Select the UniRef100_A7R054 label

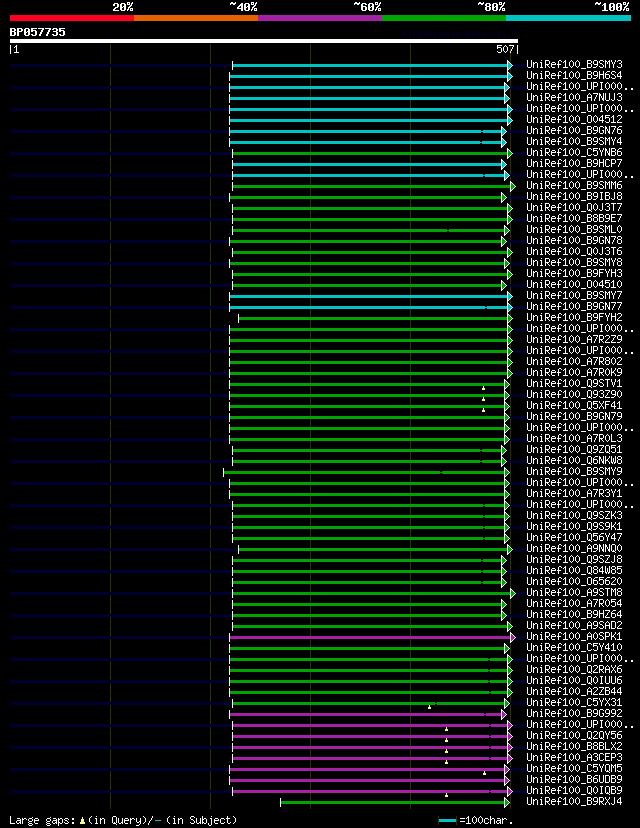[574, 603]
